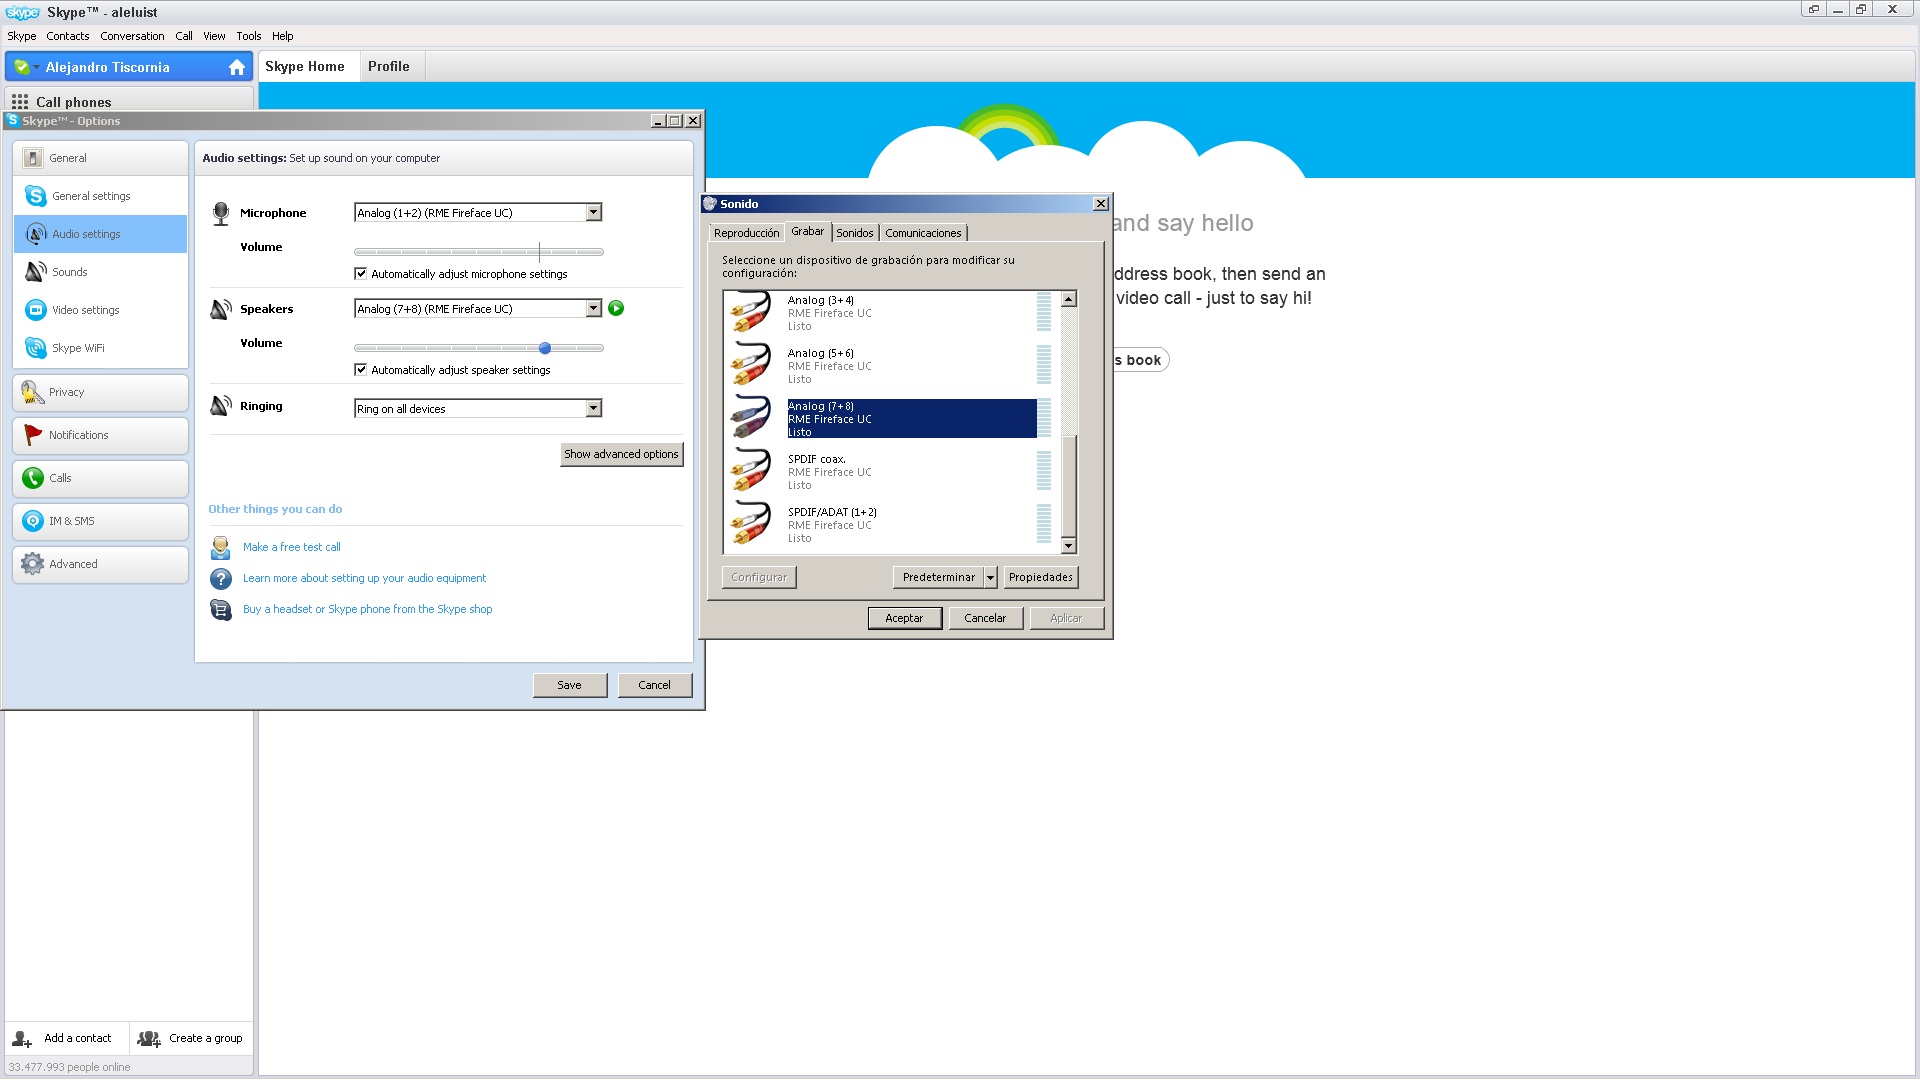Viewport: 1920px width, 1080px height.
Task: Click the Predeterminar button
Action: pos(939,578)
